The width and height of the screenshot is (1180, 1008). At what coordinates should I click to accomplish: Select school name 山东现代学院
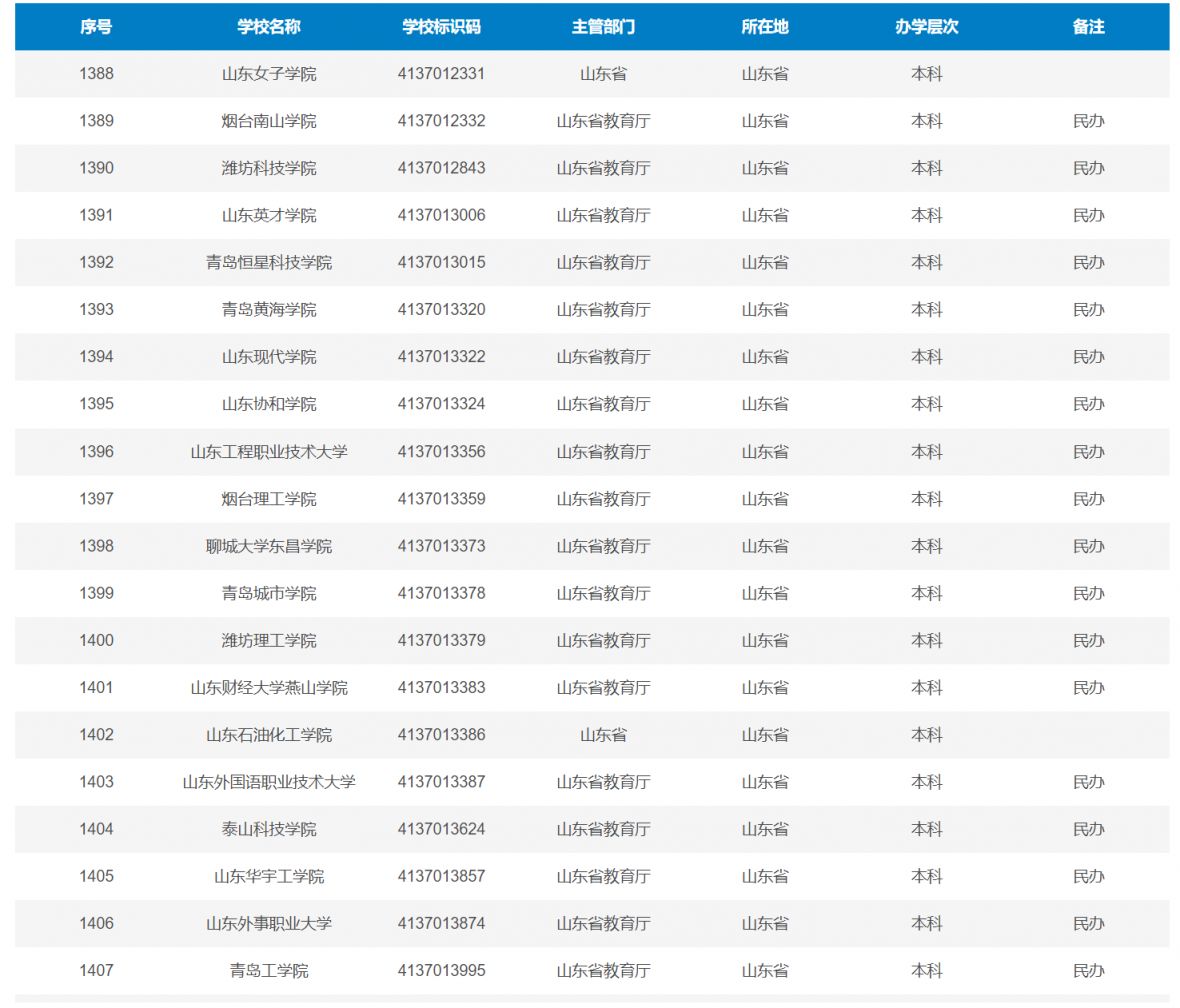pos(269,357)
